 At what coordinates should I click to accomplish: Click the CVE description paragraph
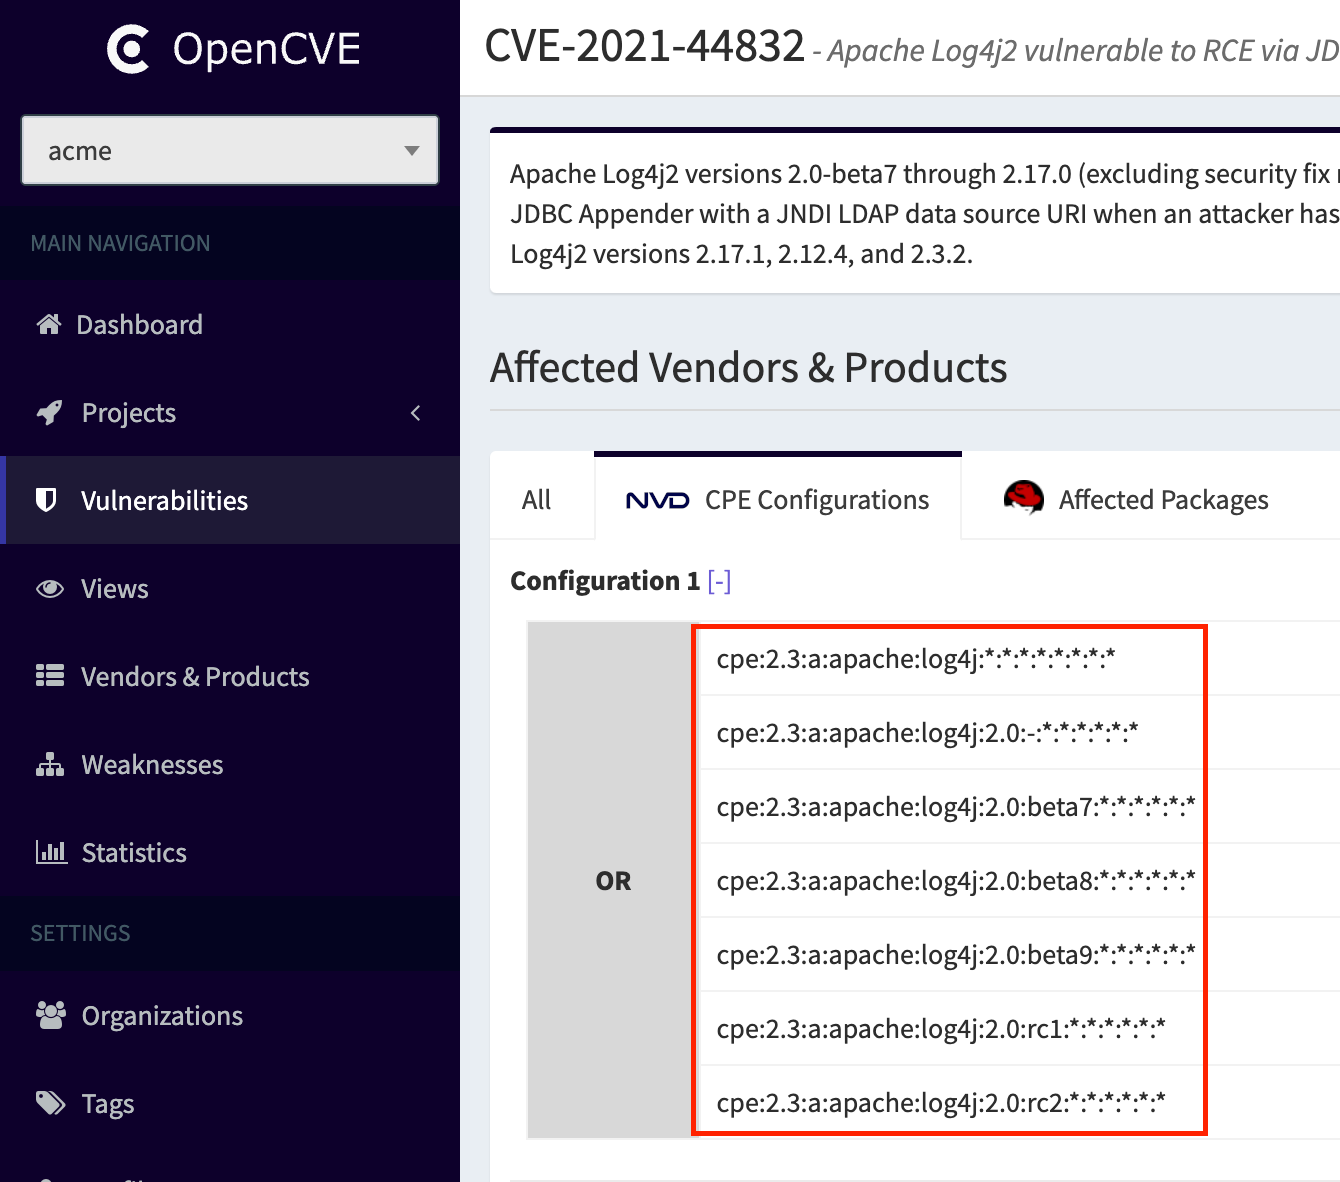coord(925,214)
